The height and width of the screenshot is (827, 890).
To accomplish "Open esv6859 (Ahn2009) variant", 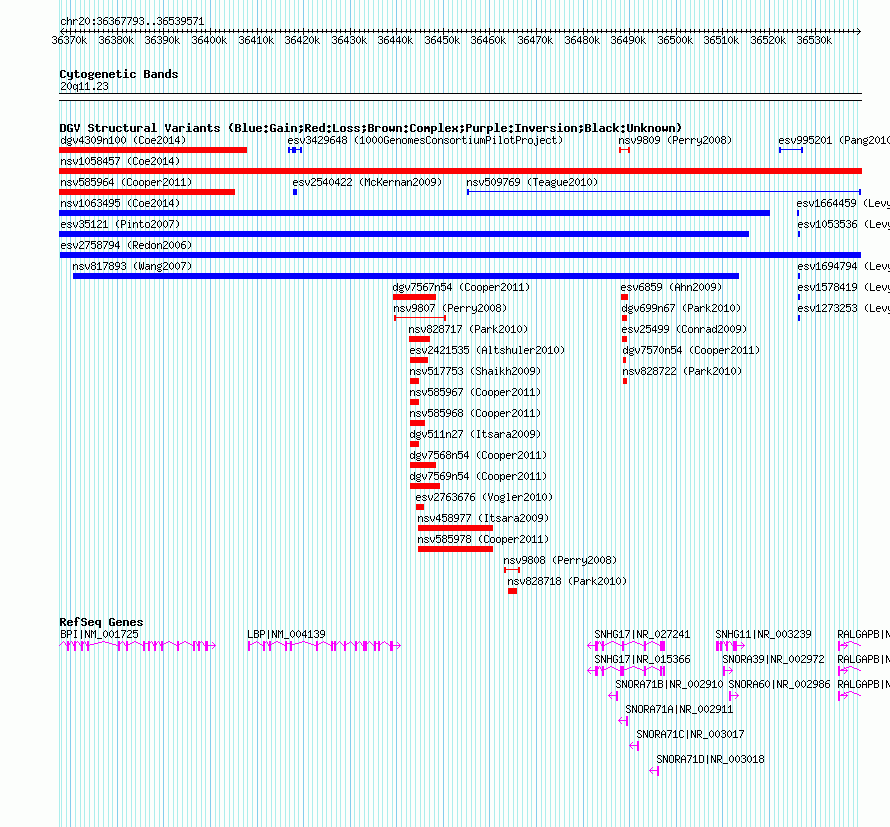I will (x=671, y=287).
